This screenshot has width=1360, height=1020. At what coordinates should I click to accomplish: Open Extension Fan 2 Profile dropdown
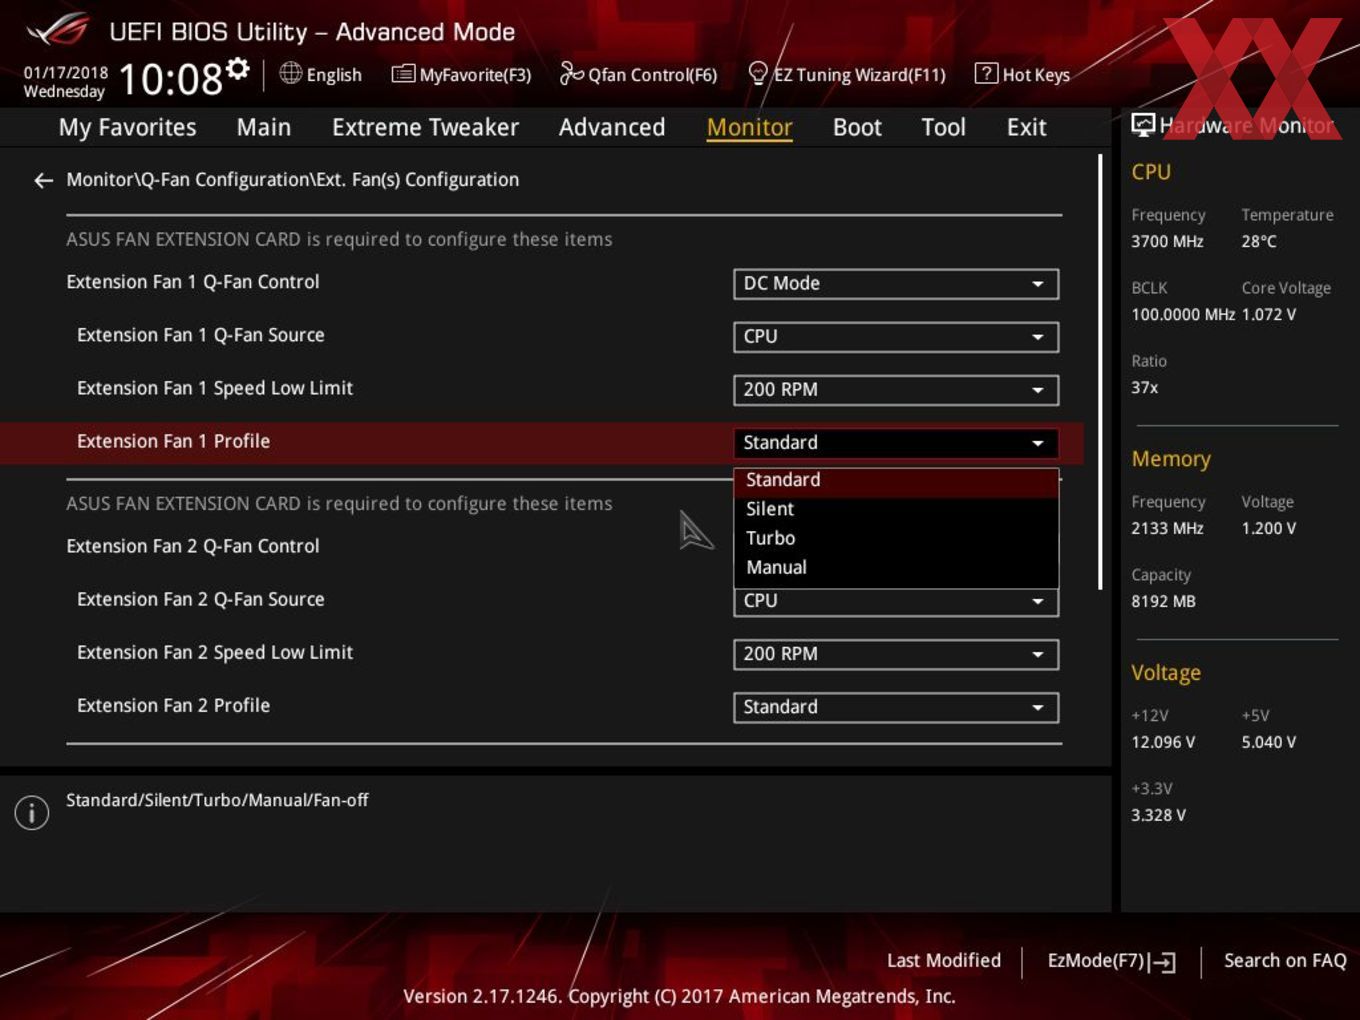pos(896,707)
